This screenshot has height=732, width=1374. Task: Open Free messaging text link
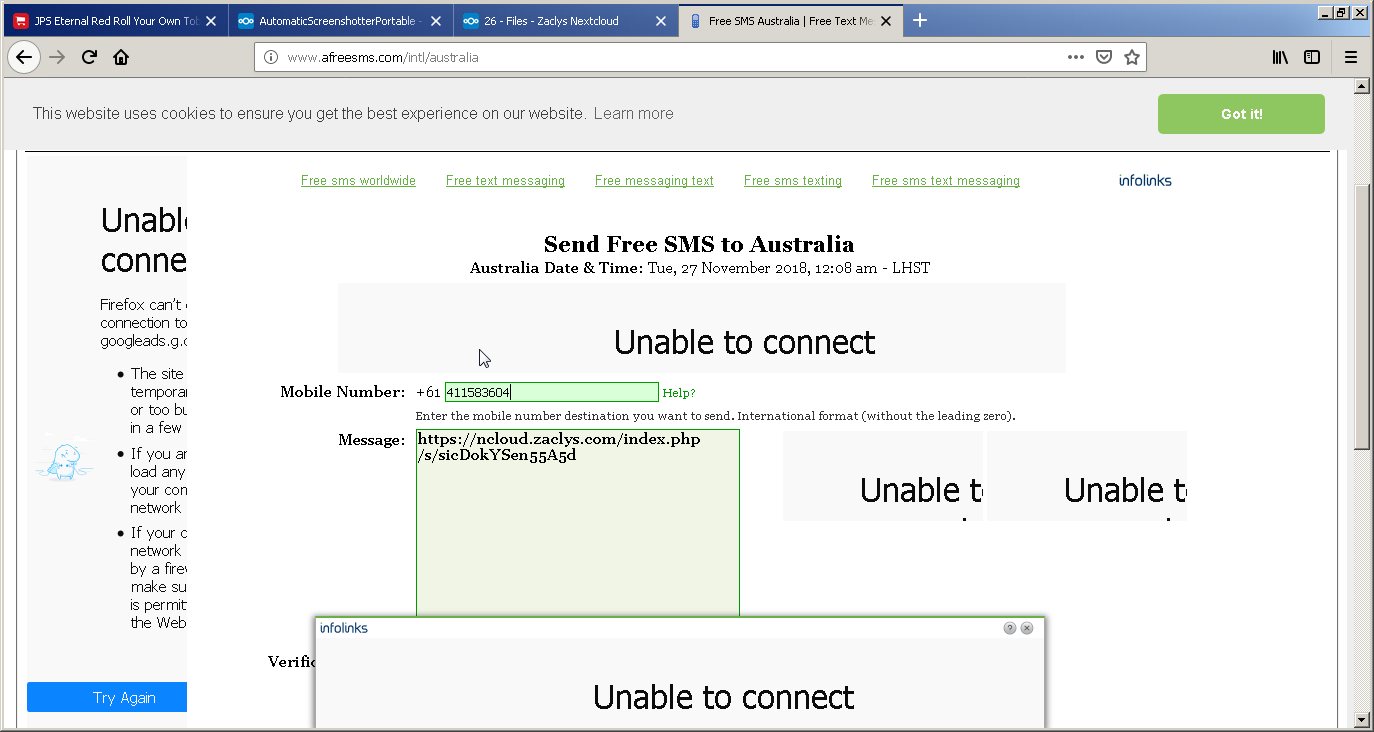[654, 181]
